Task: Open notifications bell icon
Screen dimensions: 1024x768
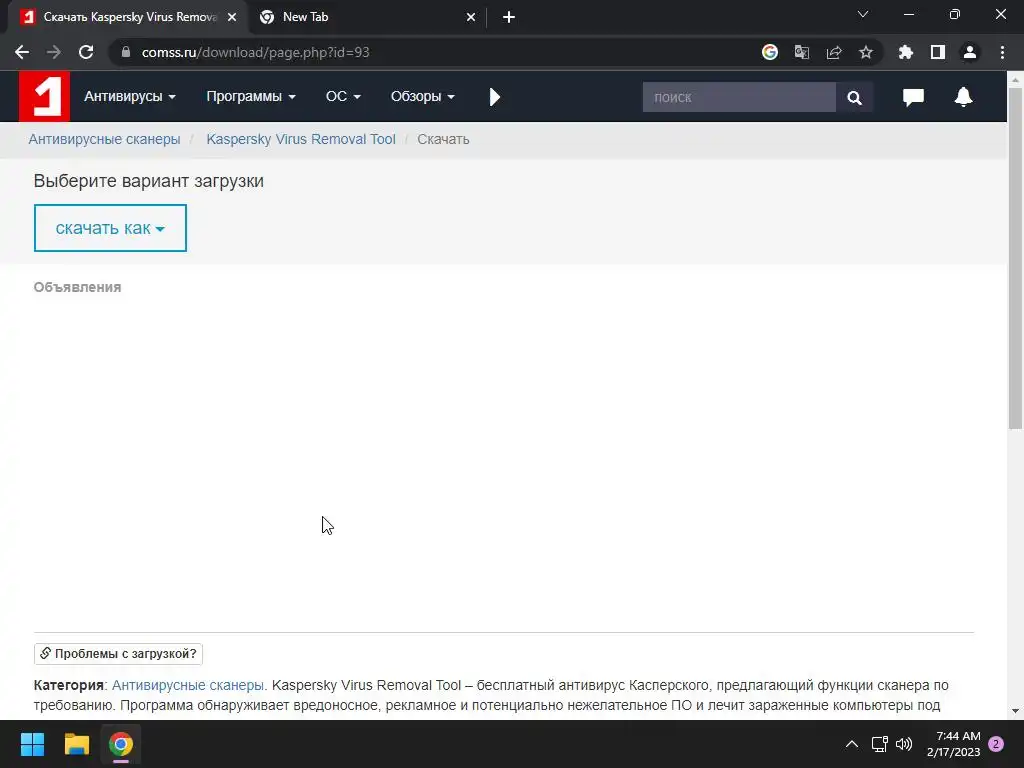Action: click(x=963, y=97)
